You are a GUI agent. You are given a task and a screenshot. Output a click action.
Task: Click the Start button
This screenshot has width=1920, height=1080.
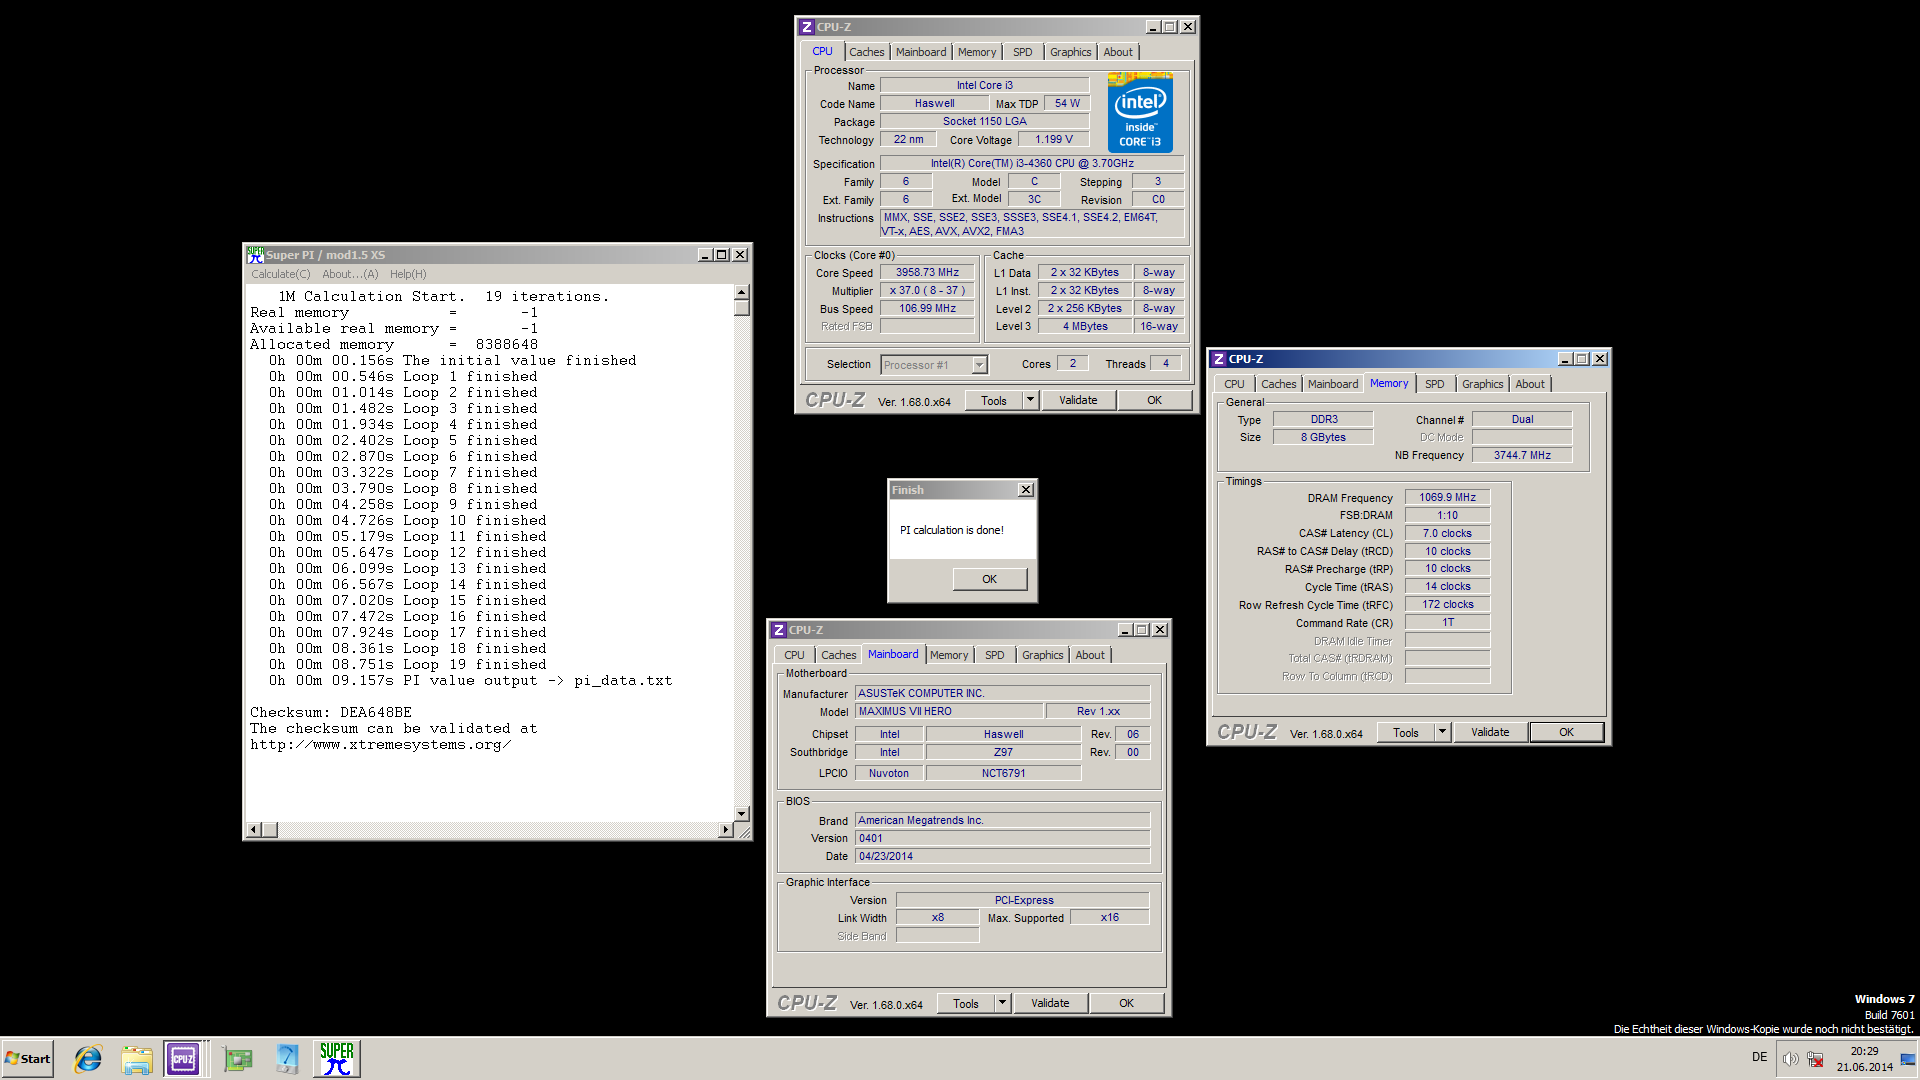(x=28, y=1059)
